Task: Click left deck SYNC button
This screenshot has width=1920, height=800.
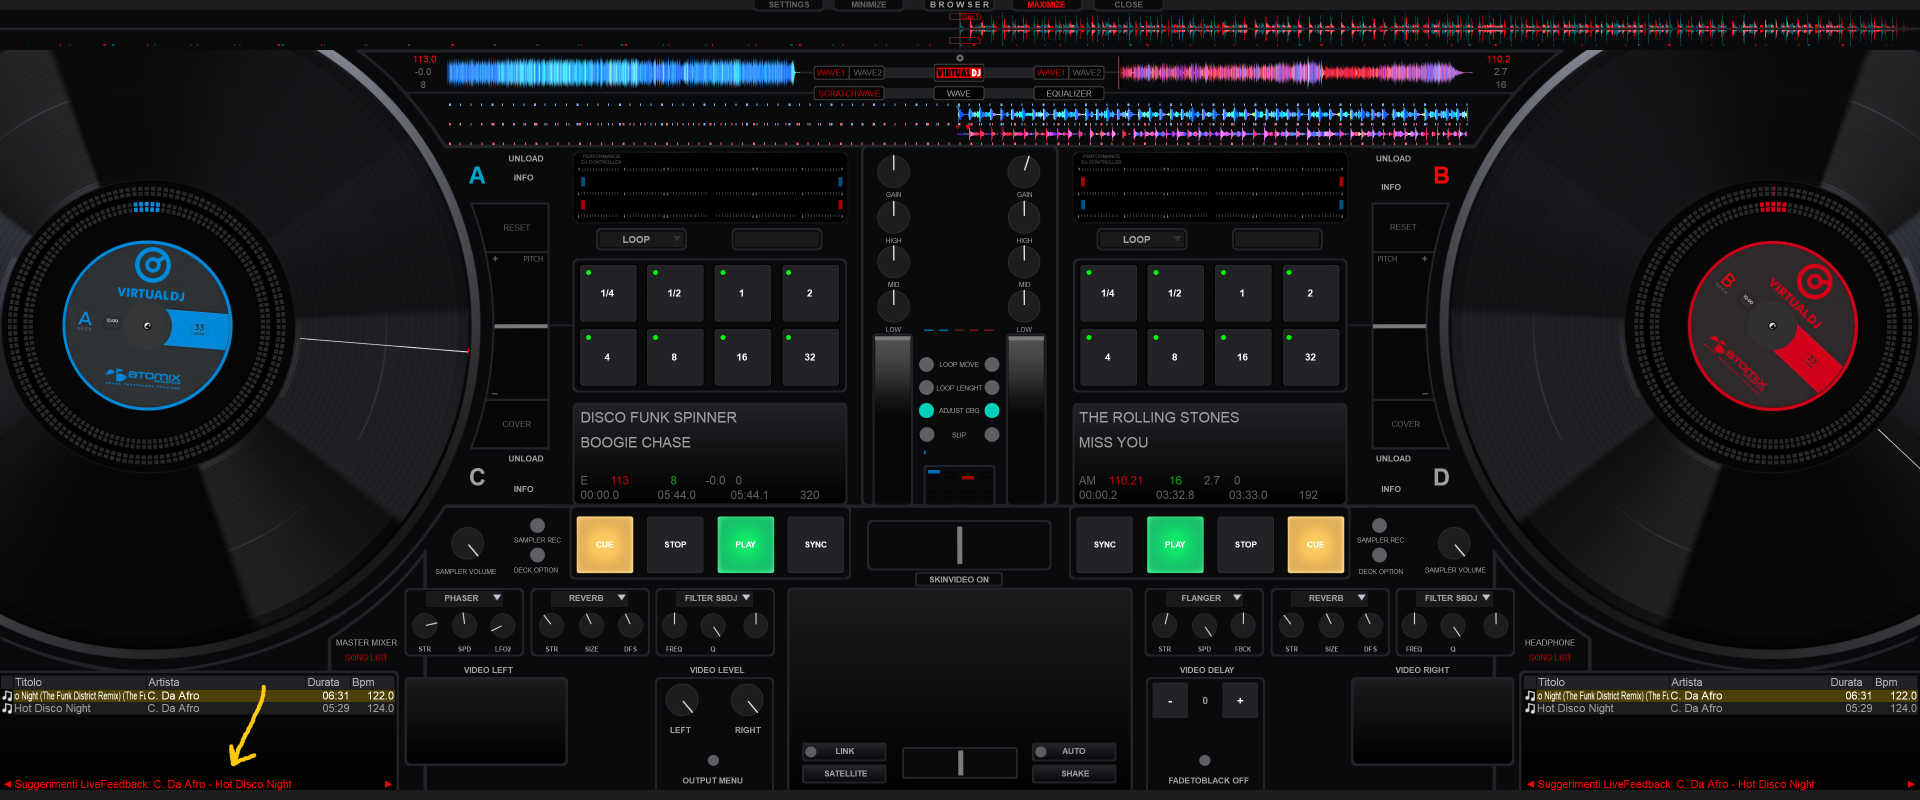Action: (x=816, y=544)
